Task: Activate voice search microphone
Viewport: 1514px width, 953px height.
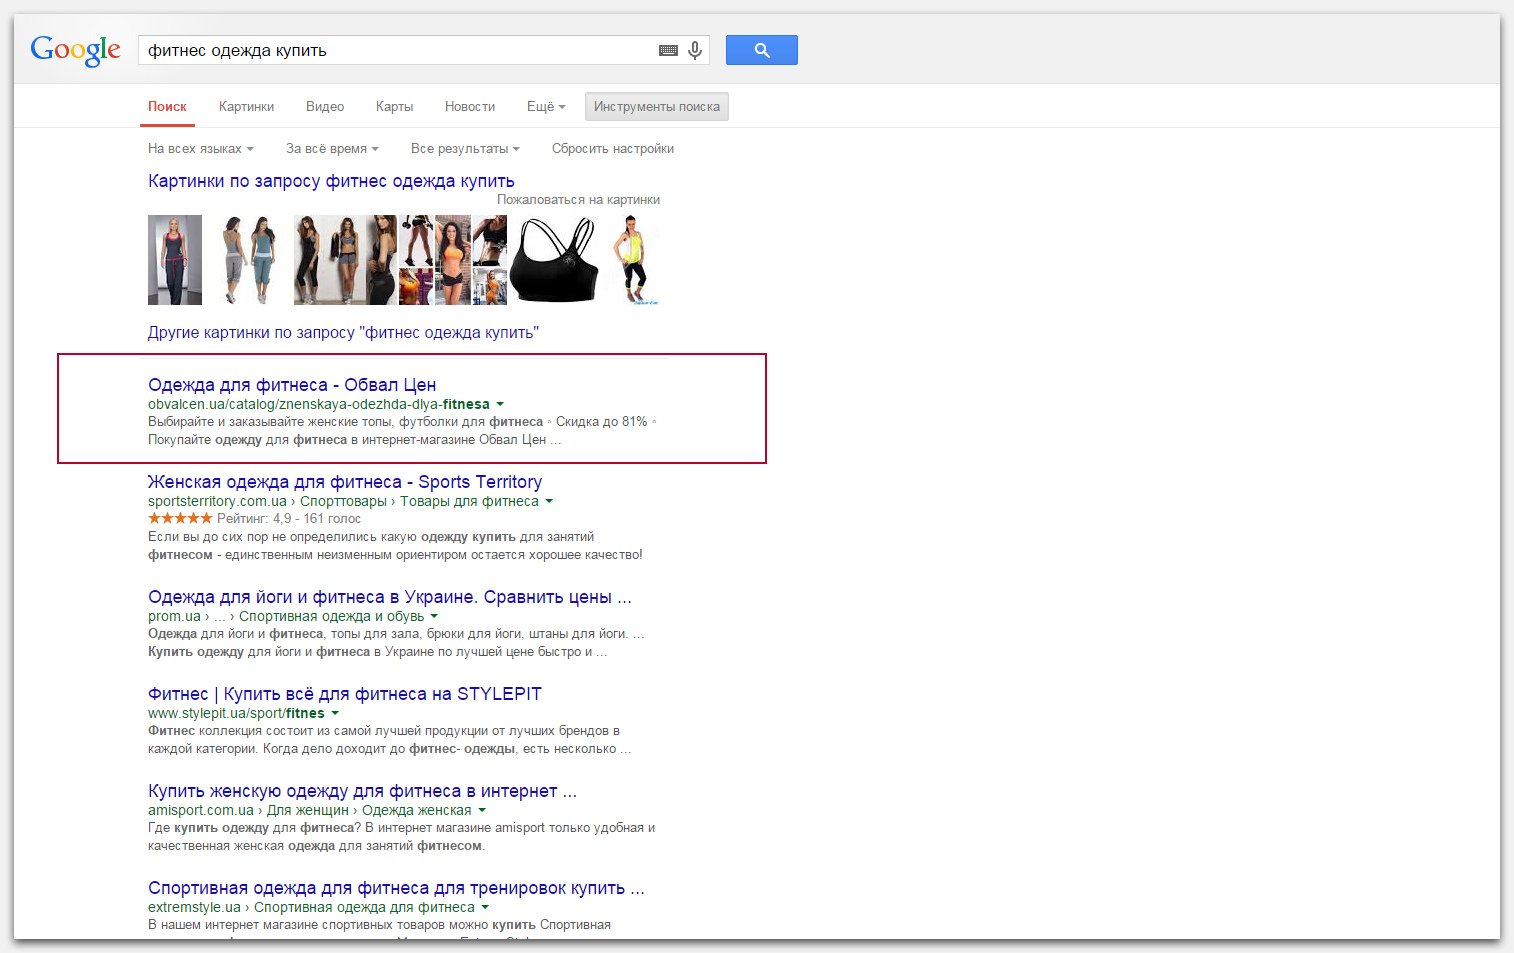Action: point(695,50)
